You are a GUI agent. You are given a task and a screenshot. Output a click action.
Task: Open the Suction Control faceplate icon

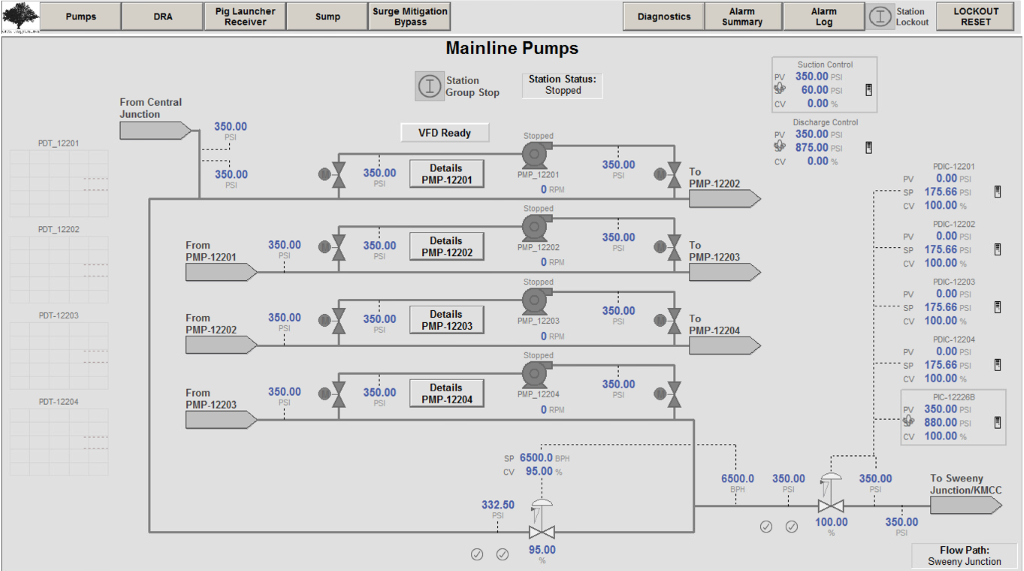[x=868, y=90]
